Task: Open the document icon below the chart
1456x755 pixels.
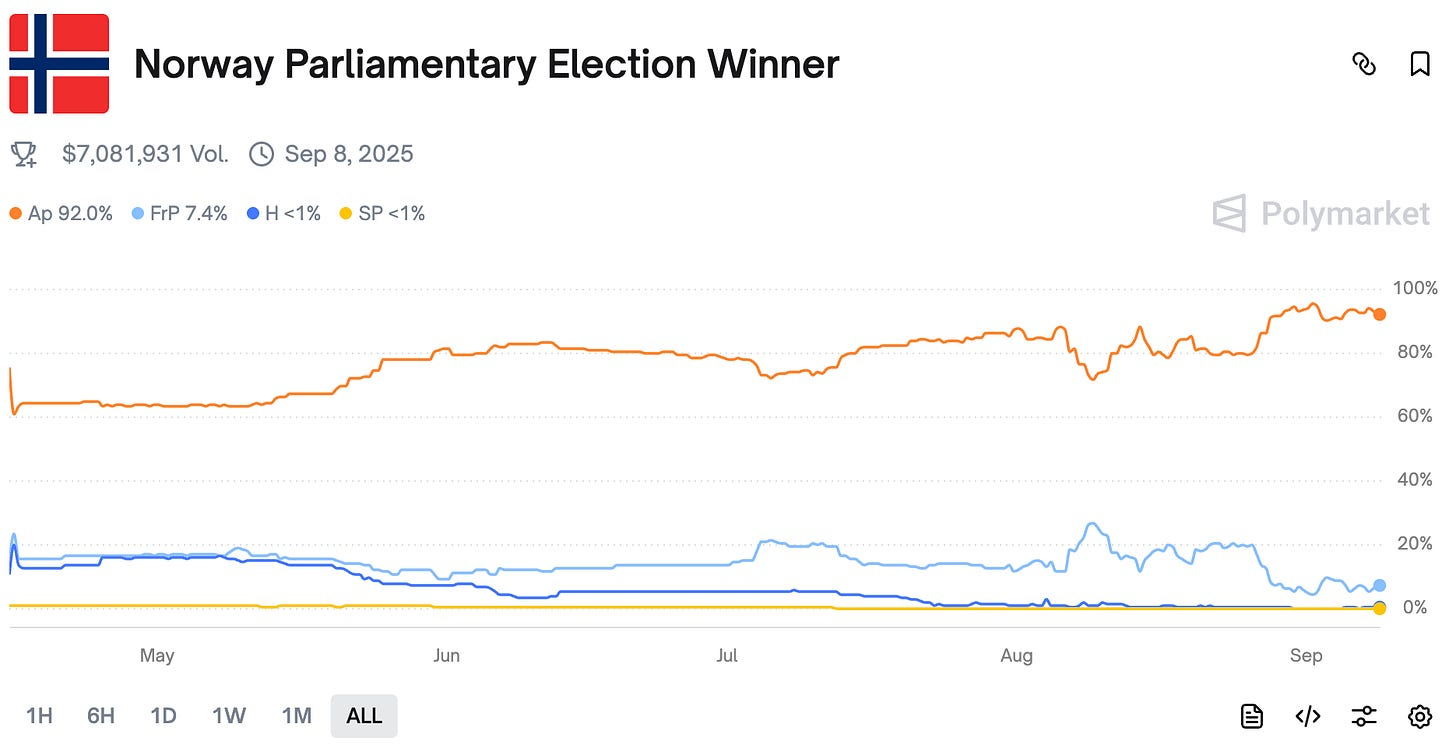Action: [x=1251, y=716]
